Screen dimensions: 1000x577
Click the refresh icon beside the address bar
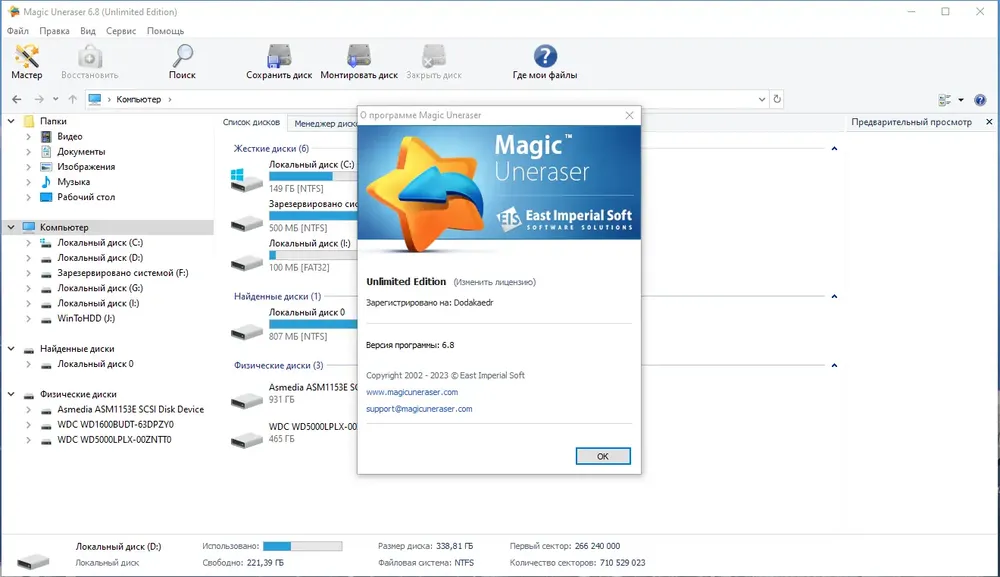click(777, 99)
